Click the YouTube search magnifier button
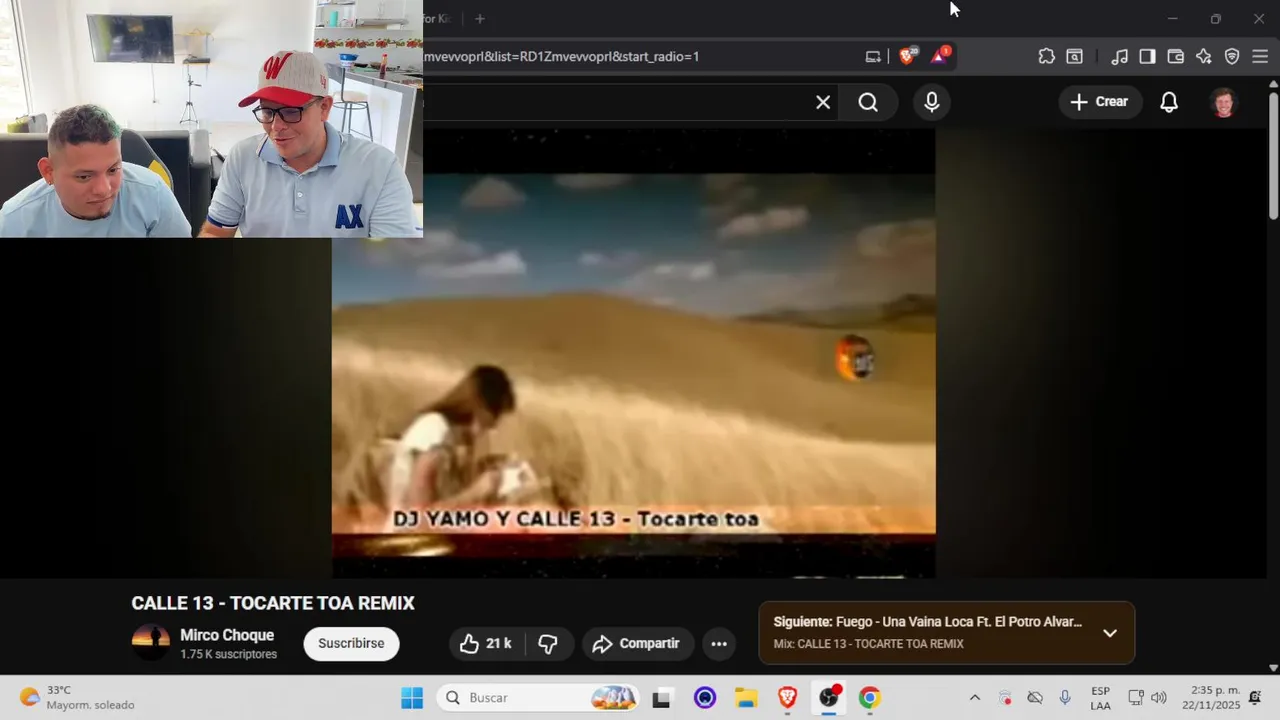 click(x=868, y=102)
